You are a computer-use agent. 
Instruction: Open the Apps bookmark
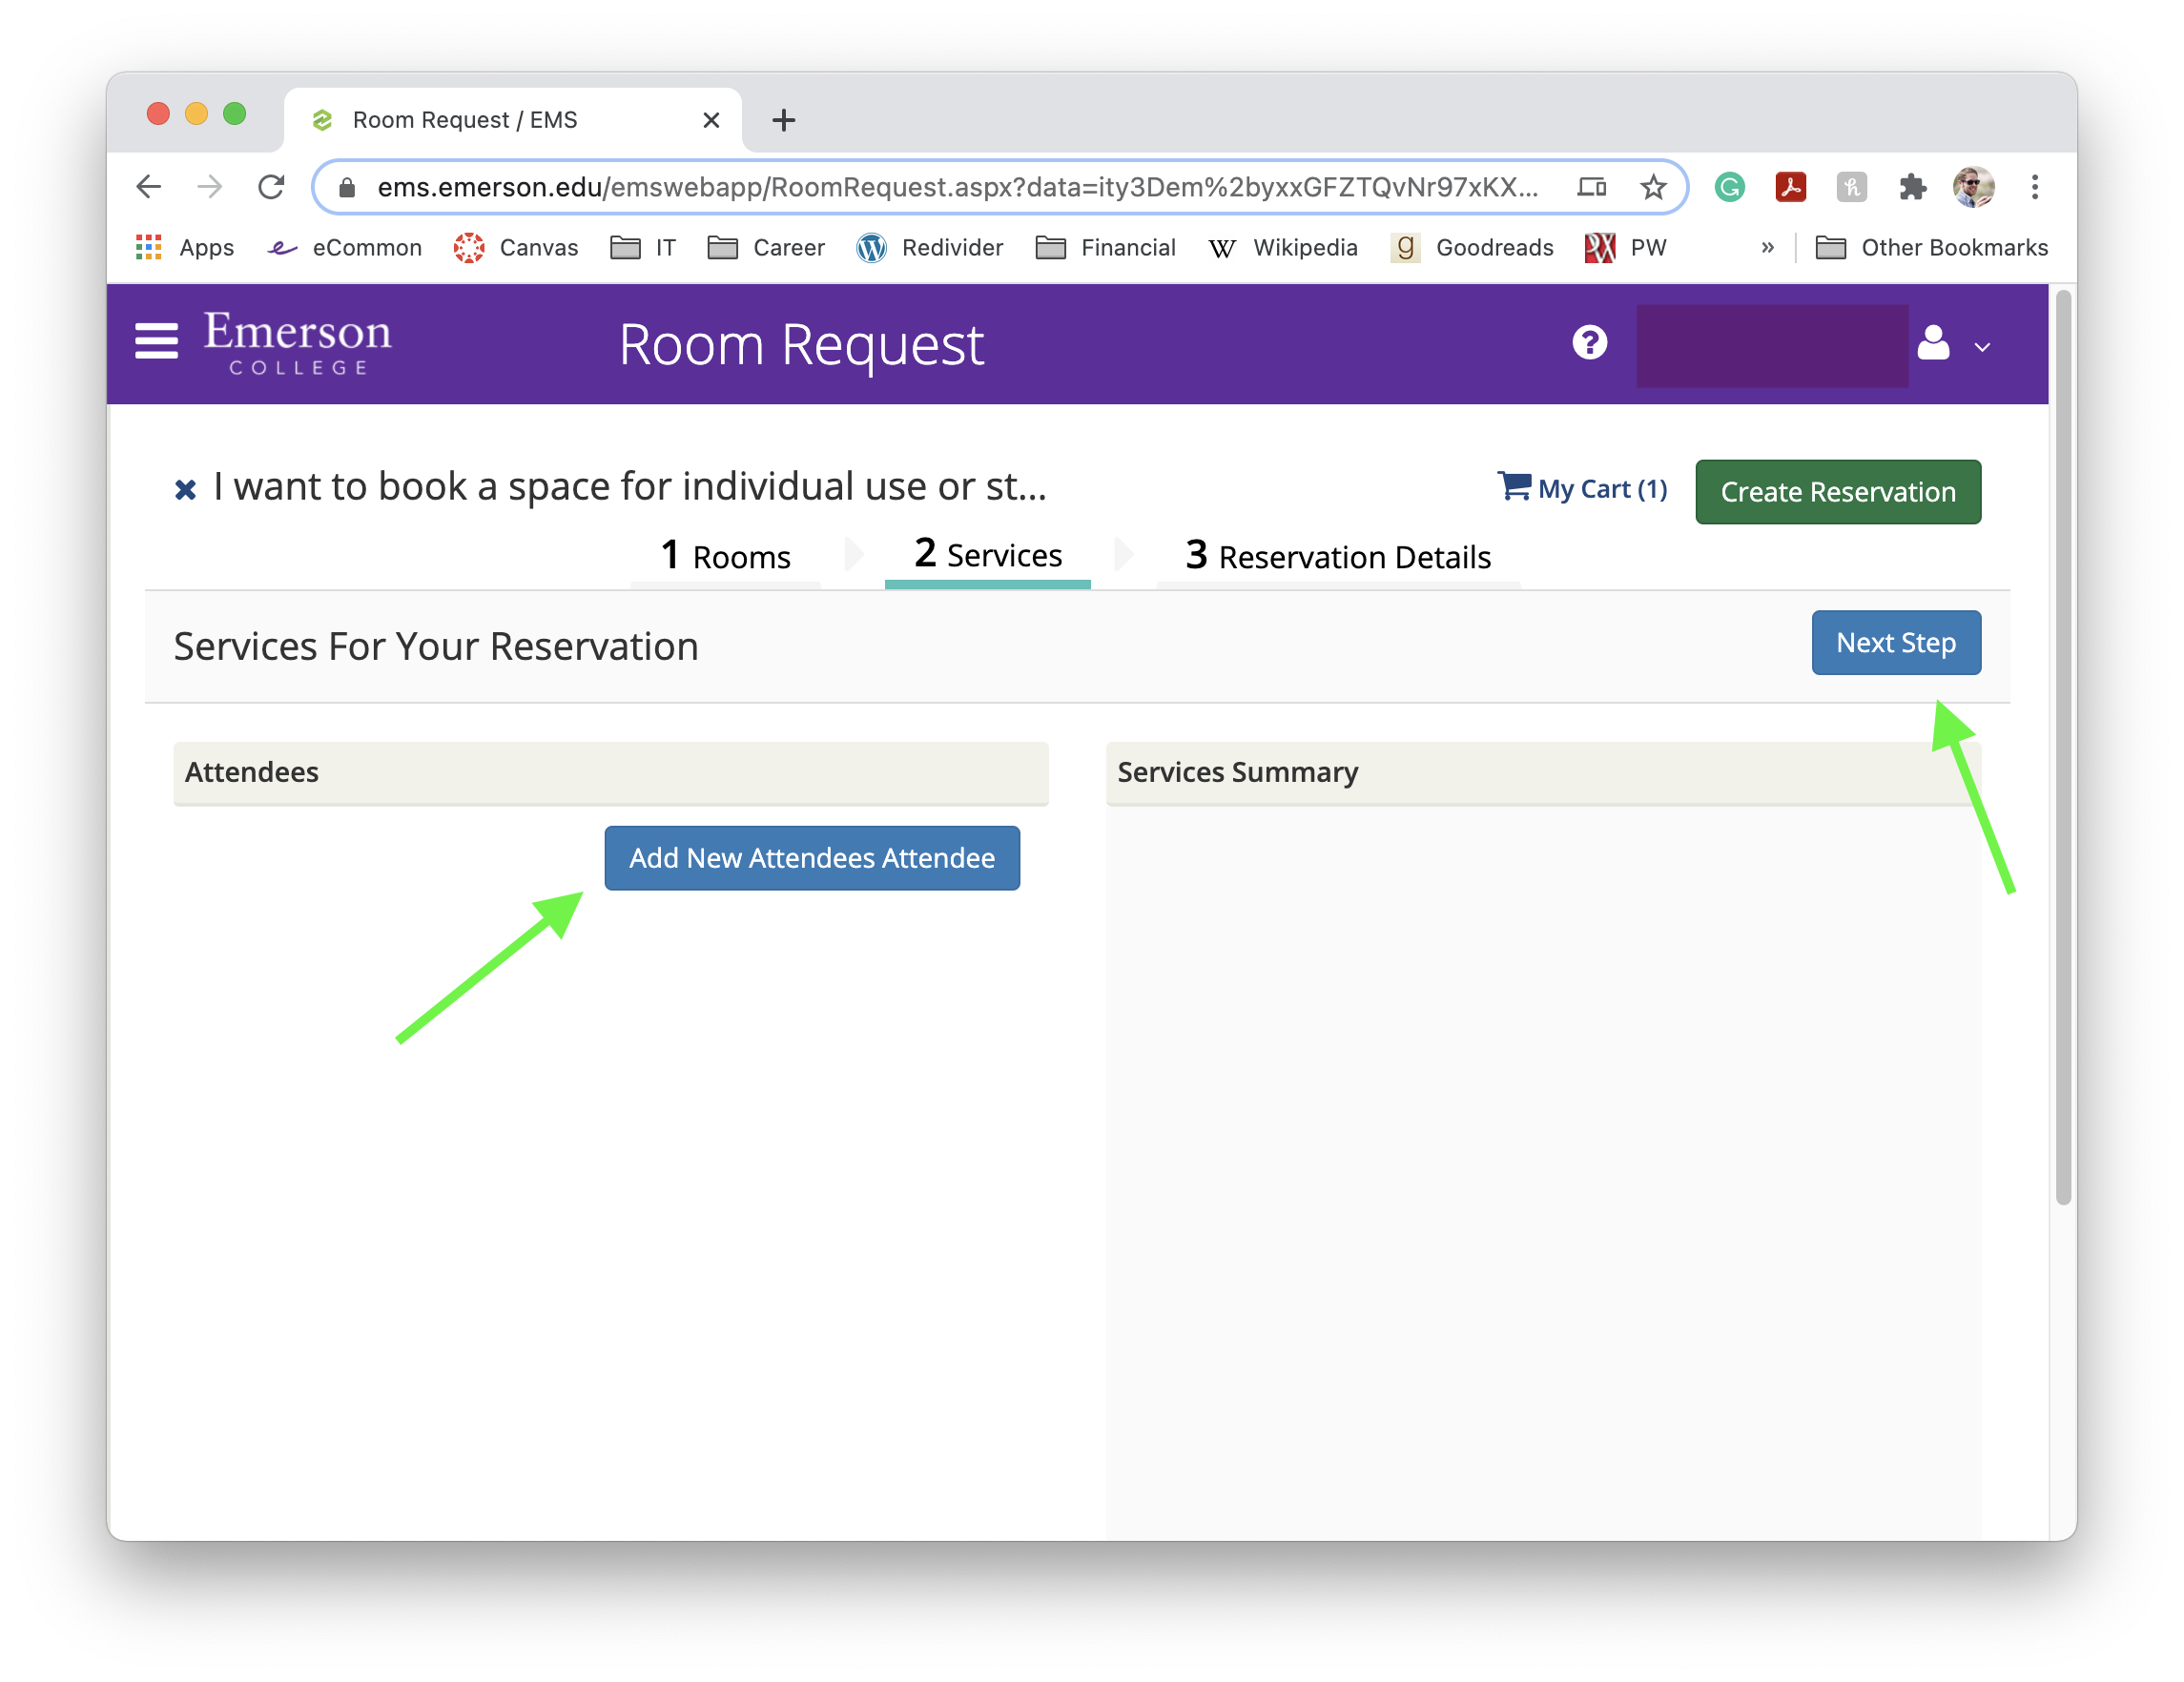click(x=185, y=247)
